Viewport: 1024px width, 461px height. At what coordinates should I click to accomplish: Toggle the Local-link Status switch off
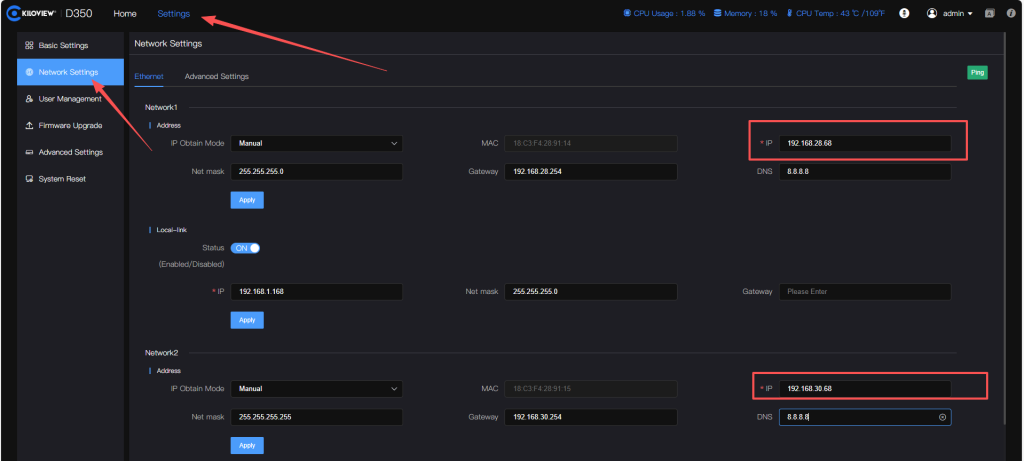(246, 248)
